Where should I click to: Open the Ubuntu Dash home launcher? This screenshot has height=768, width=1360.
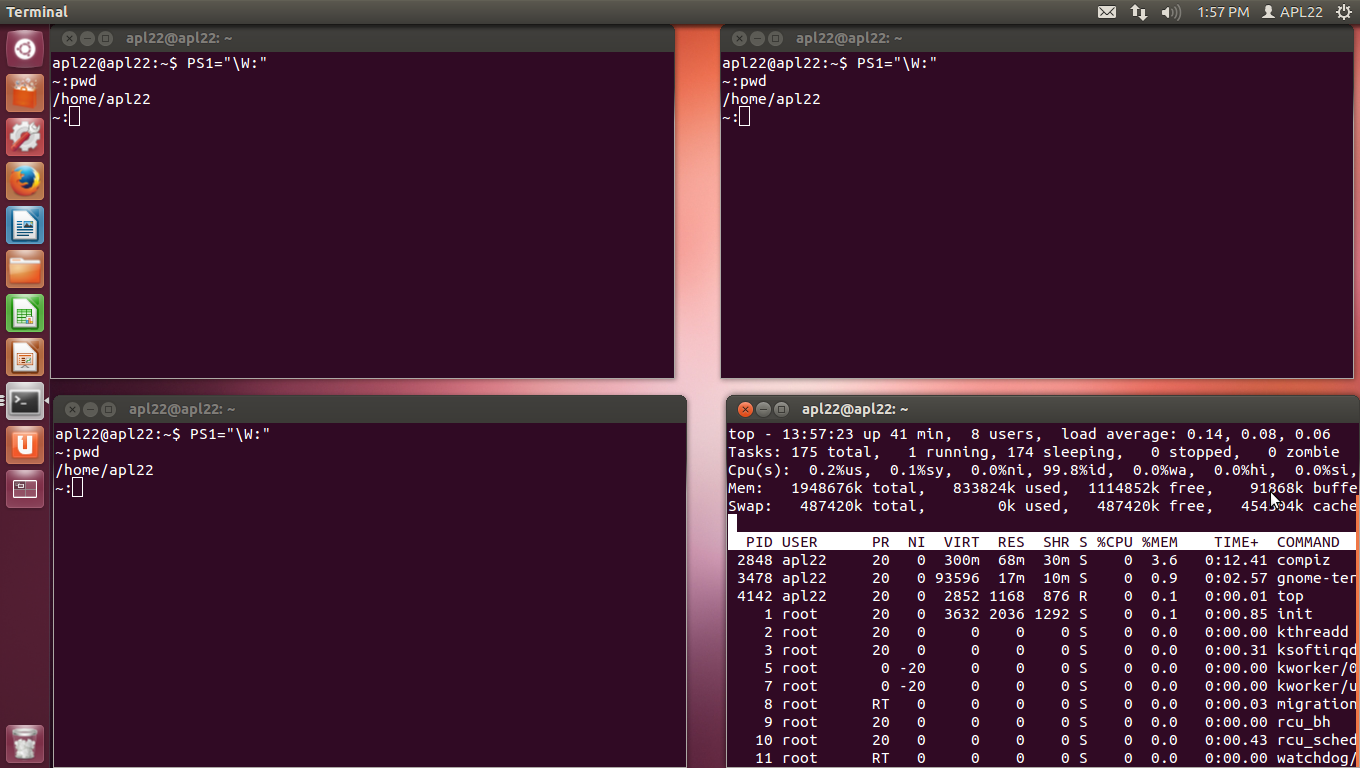point(25,49)
